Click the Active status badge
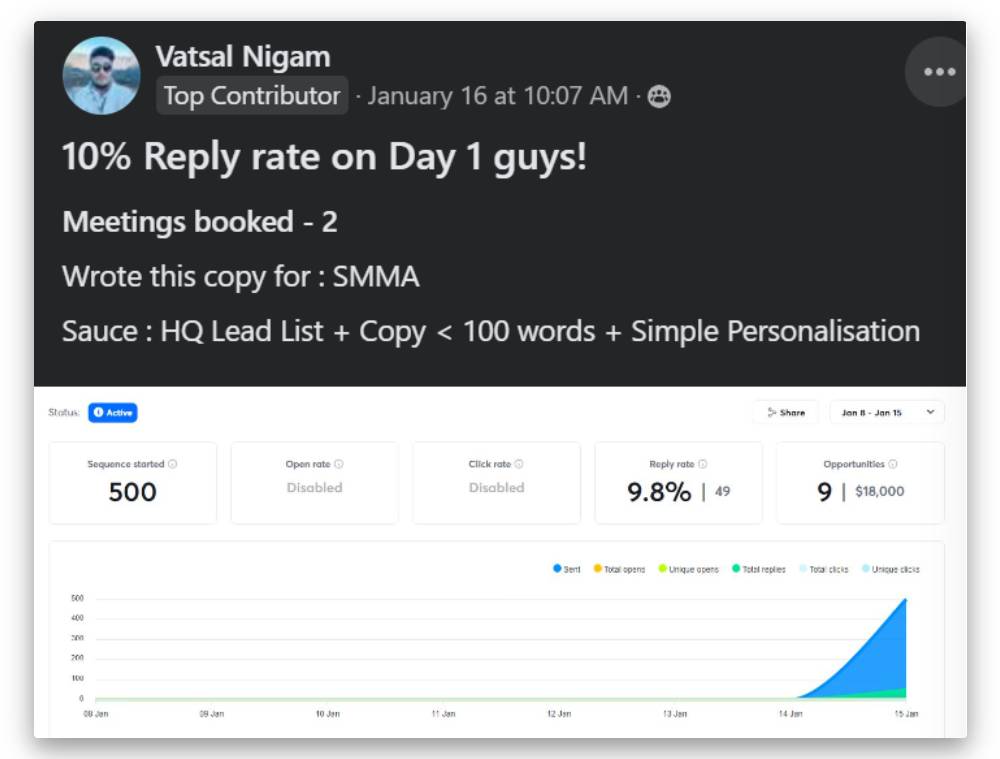This screenshot has height=759, width=1000. [x=112, y=412]
